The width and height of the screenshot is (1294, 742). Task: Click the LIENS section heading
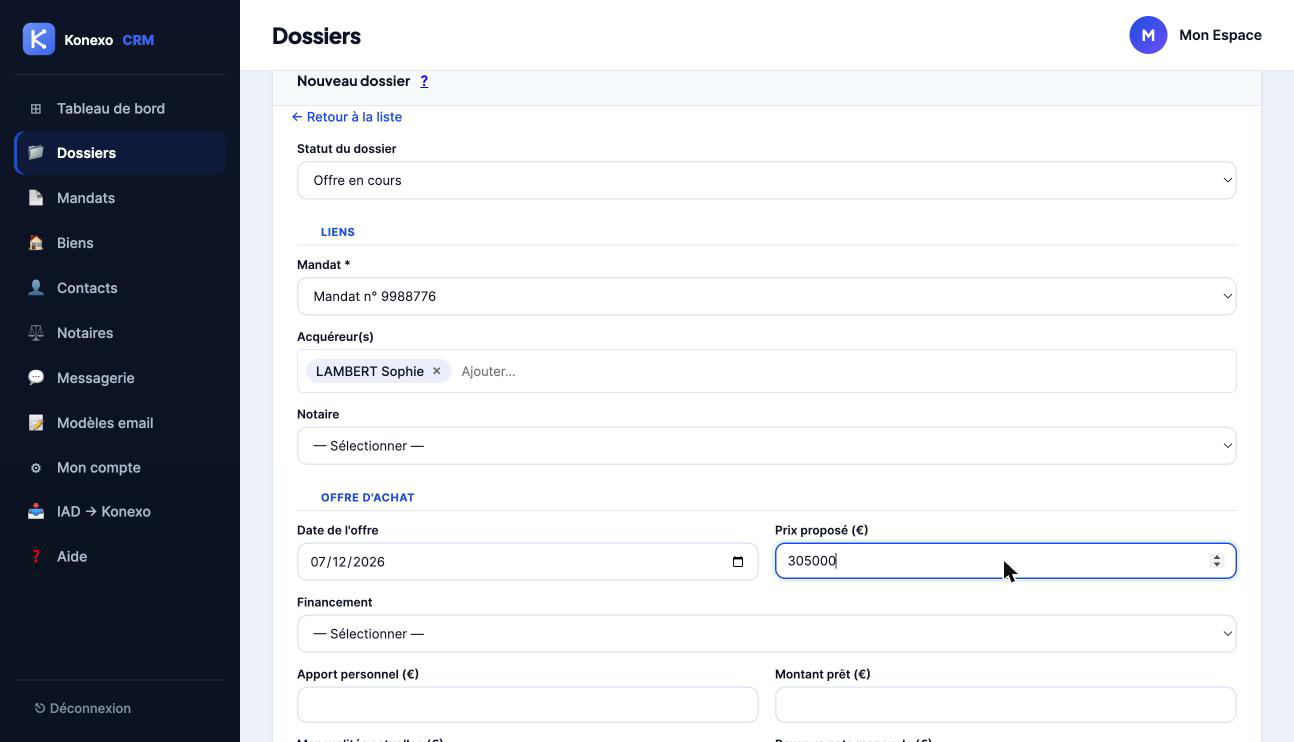pyautogui.click(x=338, y=232)
